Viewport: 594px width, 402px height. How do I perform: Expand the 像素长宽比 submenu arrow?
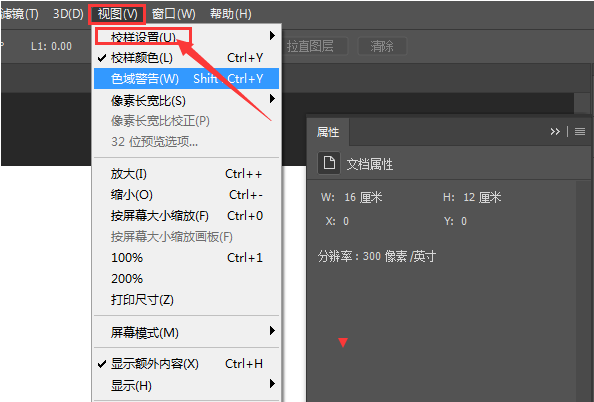point(272,99)
